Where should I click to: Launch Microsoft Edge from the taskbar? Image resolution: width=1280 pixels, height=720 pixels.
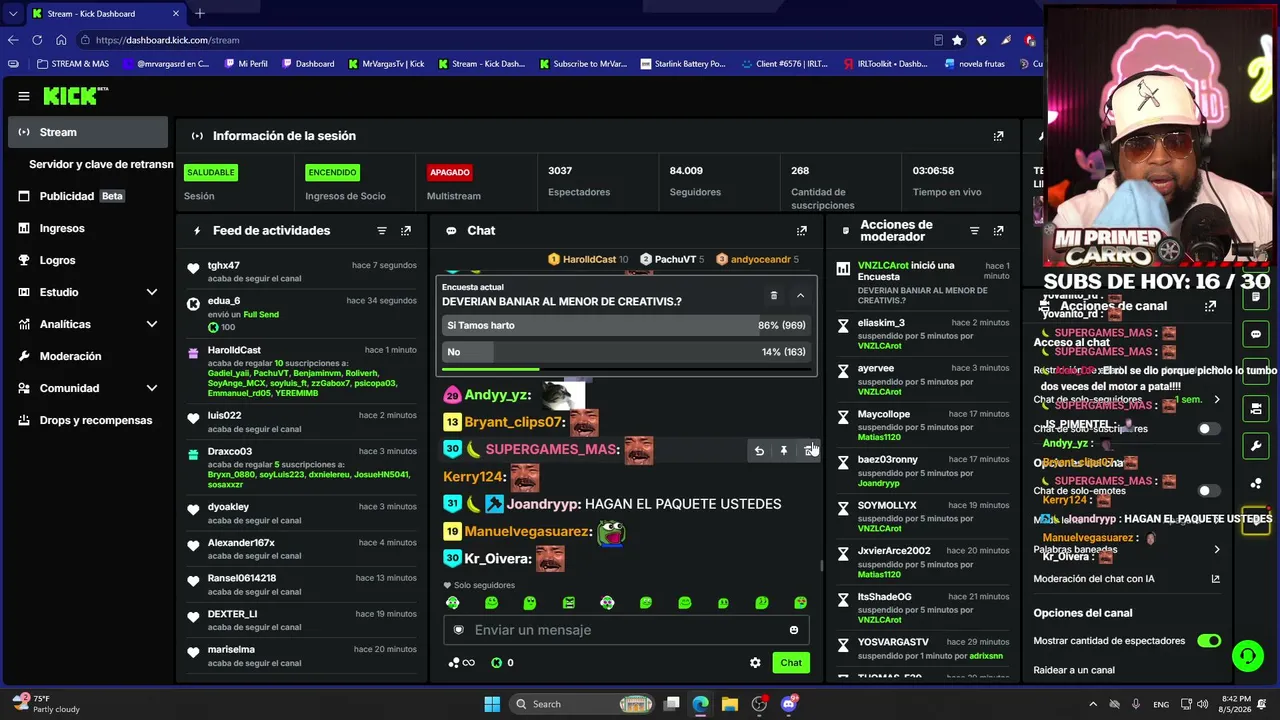(701, 704)
